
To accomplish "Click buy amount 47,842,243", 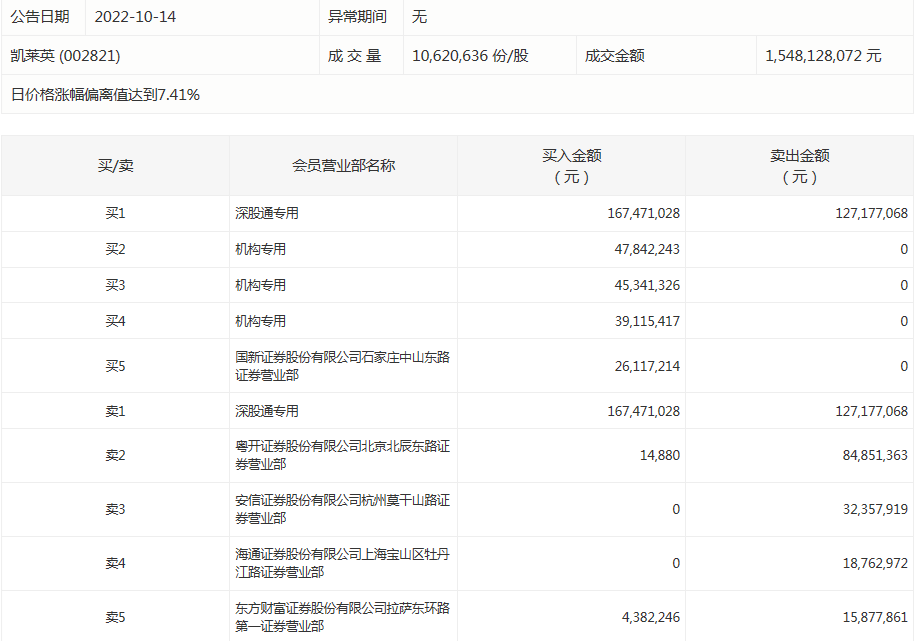I will coord(647,249).
